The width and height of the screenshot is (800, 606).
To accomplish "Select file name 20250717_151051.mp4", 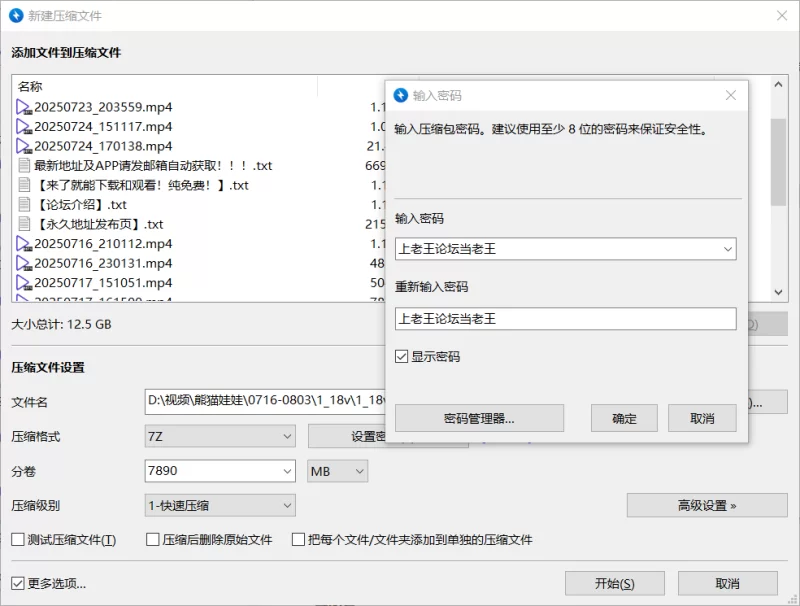I will coord(103,282).
